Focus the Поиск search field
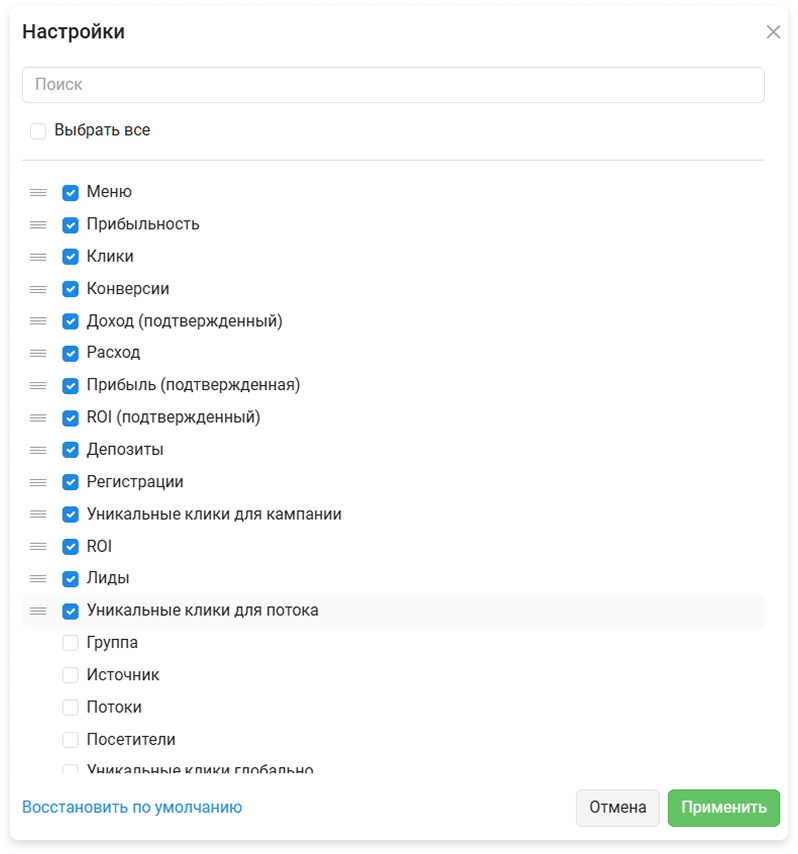 [393, 84]
